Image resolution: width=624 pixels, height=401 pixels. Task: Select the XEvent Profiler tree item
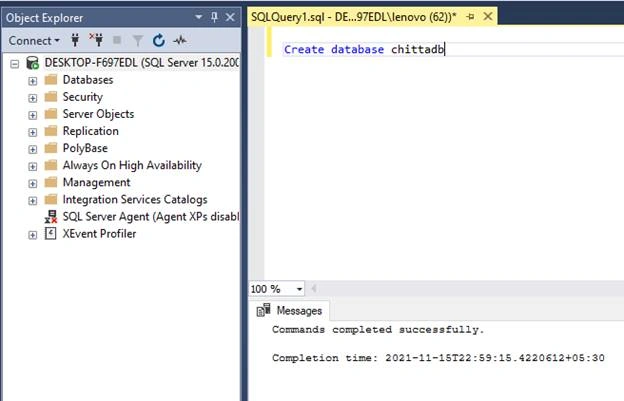(99, 234)
